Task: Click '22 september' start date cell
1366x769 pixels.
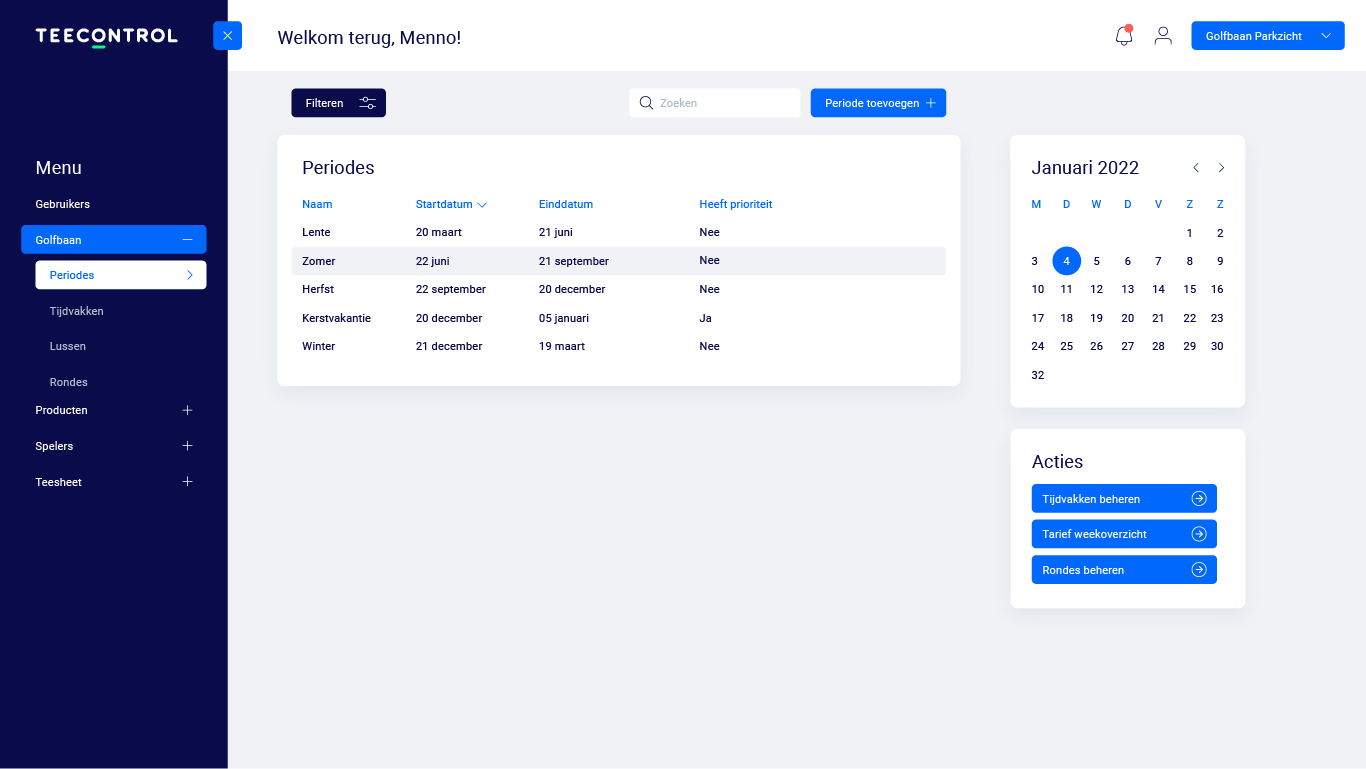Action: coord(451,289)
